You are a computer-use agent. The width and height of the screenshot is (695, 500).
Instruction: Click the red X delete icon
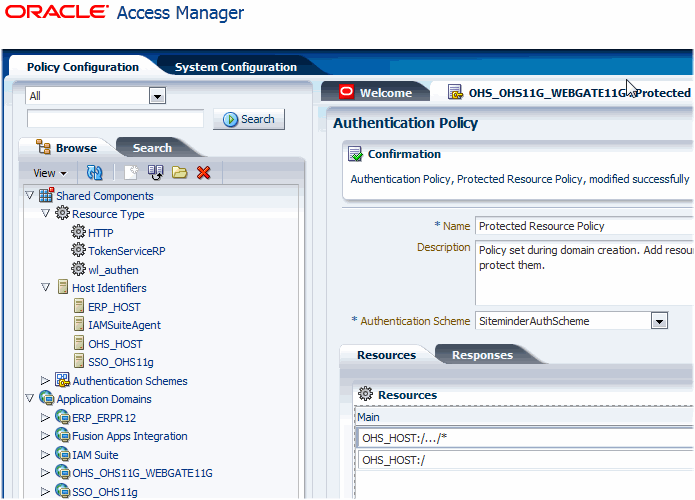pos(203,172)
